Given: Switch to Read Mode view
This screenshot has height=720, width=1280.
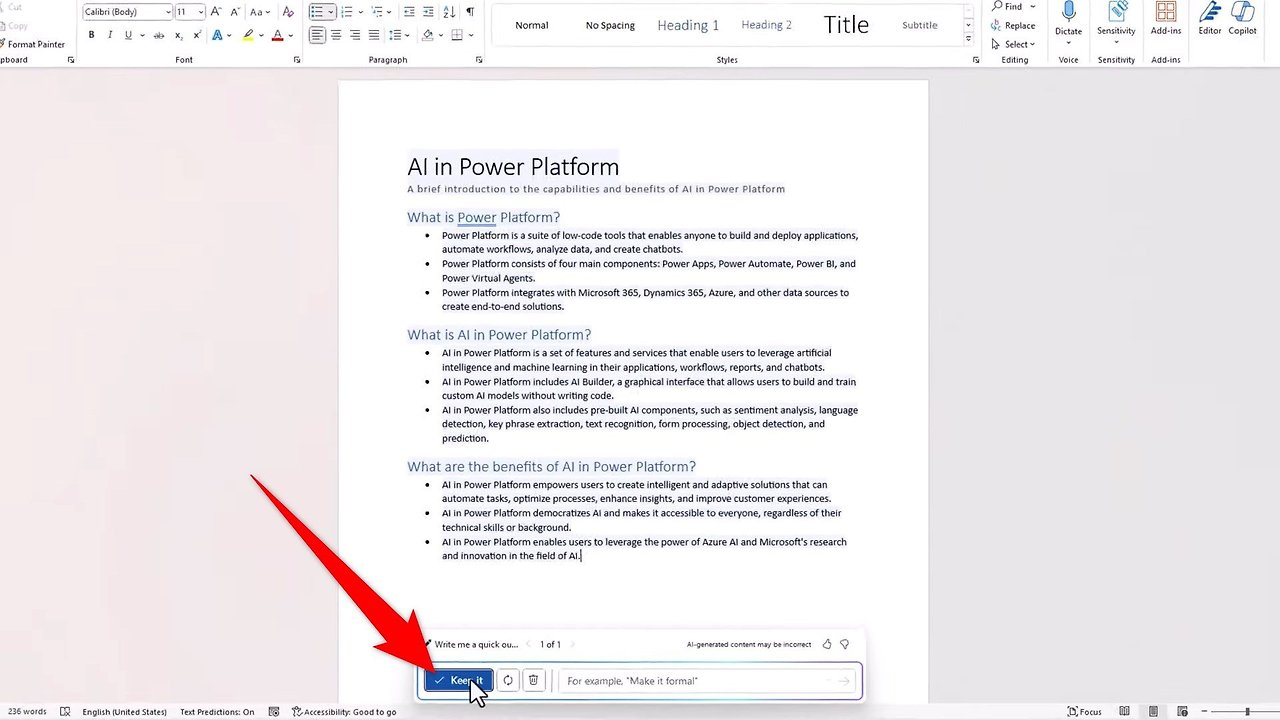Looking at the screenshot, I should point(1125,712).
